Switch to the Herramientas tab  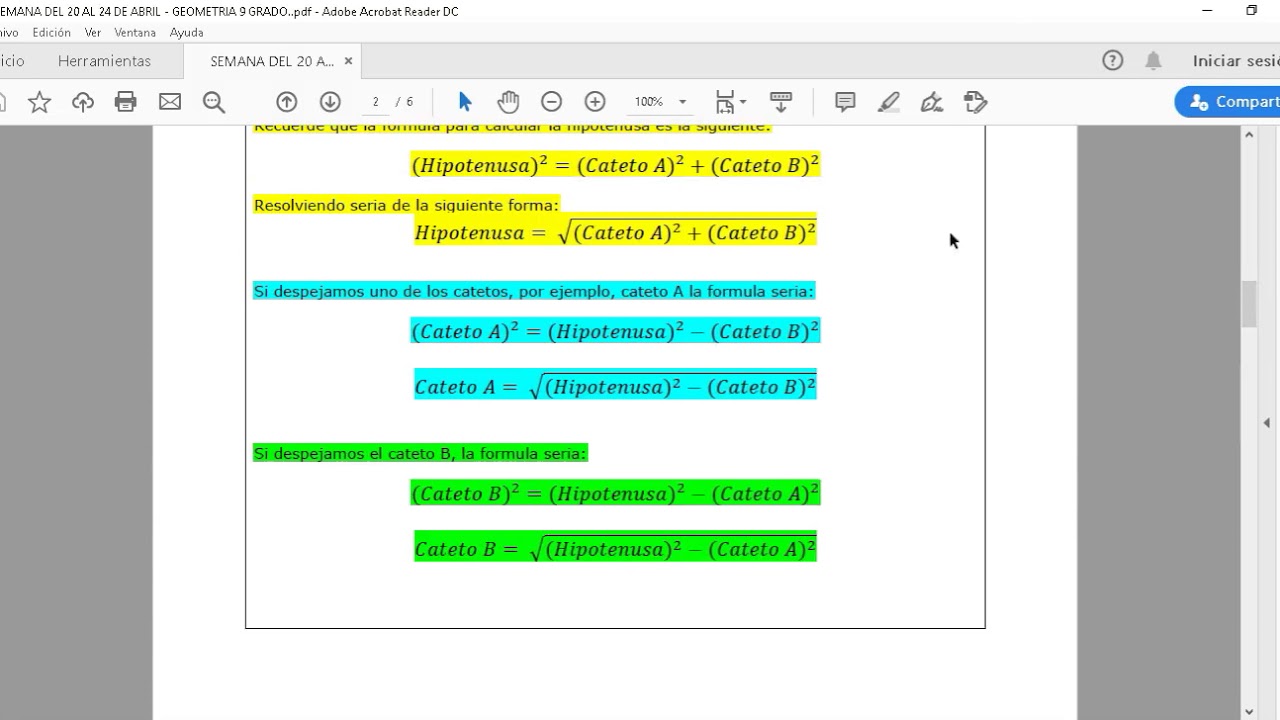tap(104, 61)
